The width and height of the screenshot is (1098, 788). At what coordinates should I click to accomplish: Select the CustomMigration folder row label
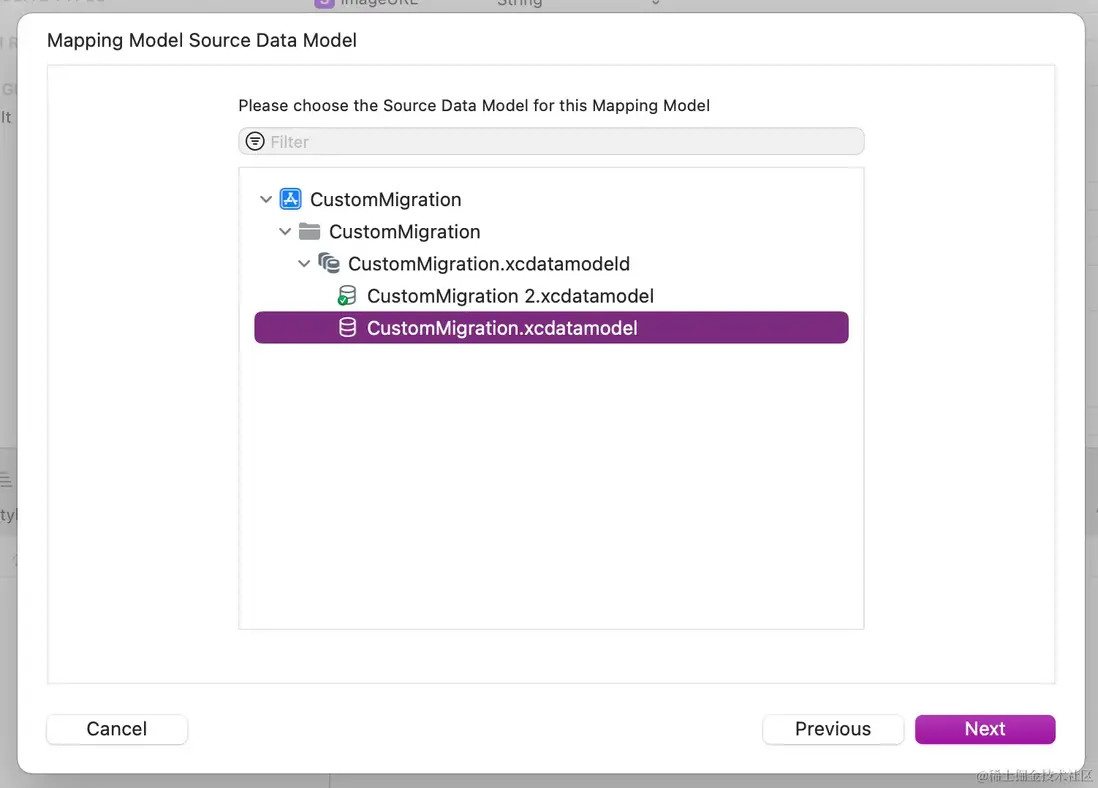tap(404, 231)
